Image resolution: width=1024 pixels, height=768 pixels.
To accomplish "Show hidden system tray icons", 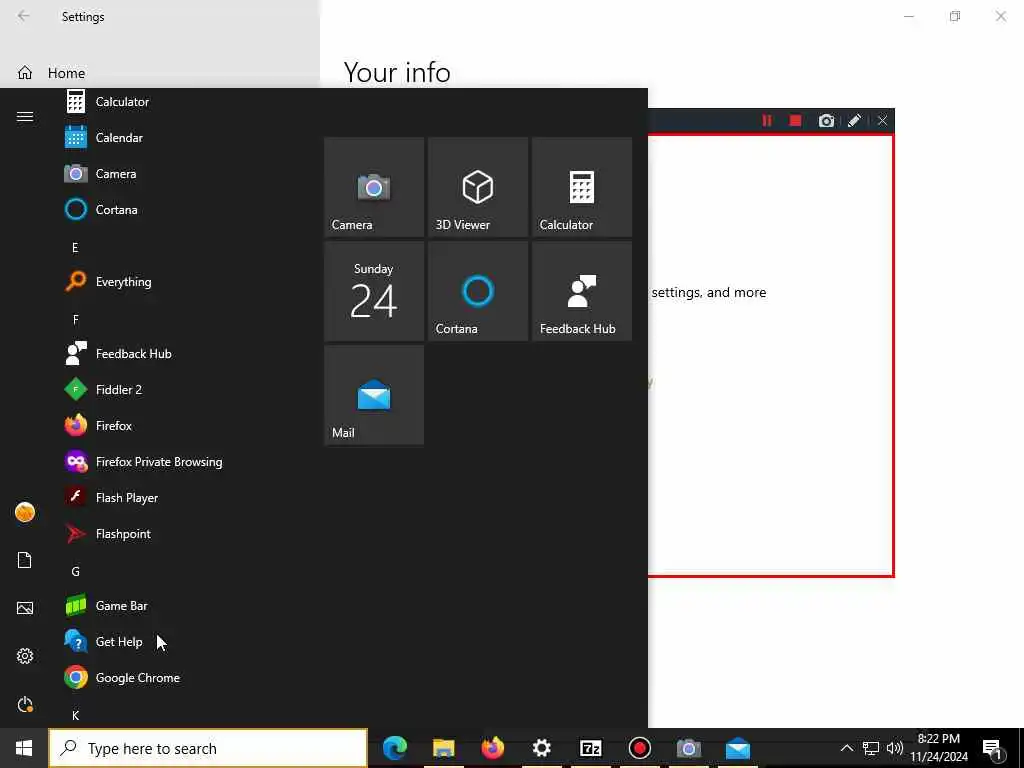I will tap(846, 748).
